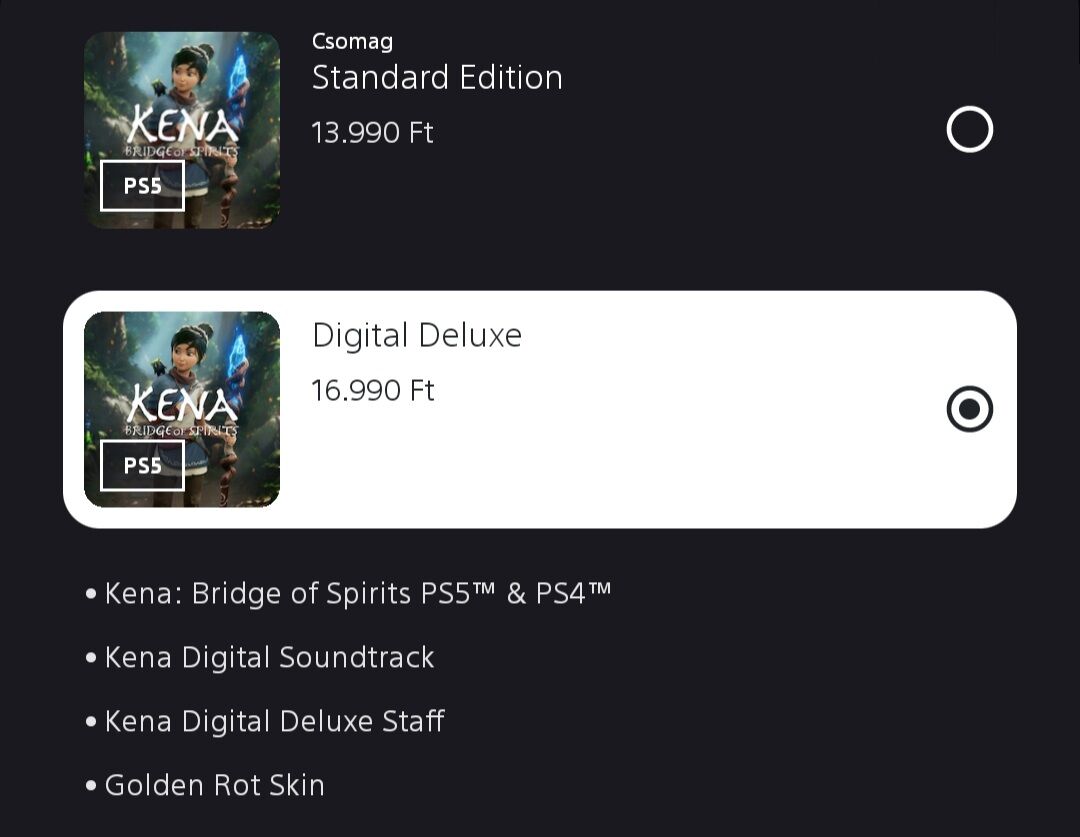
Task: Click the "Standard Edition" title text
Action: (437, 78)
